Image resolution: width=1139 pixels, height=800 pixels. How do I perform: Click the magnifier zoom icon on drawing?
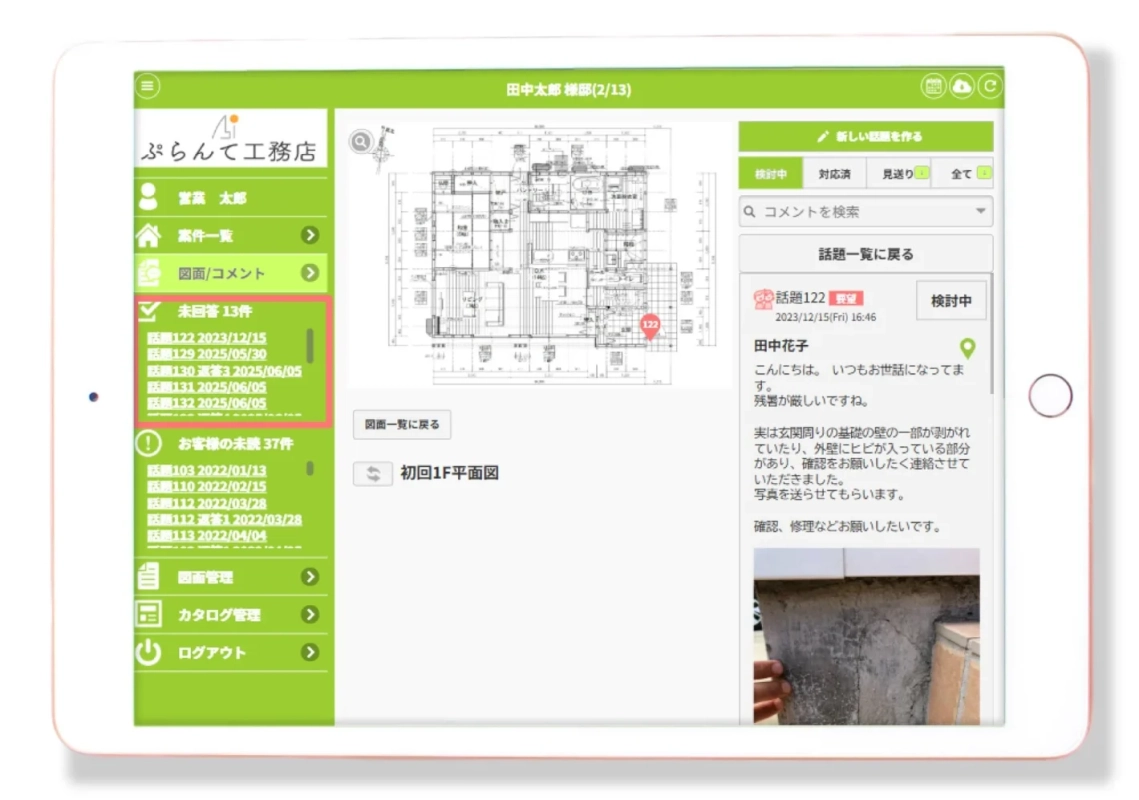click(361, 142)
